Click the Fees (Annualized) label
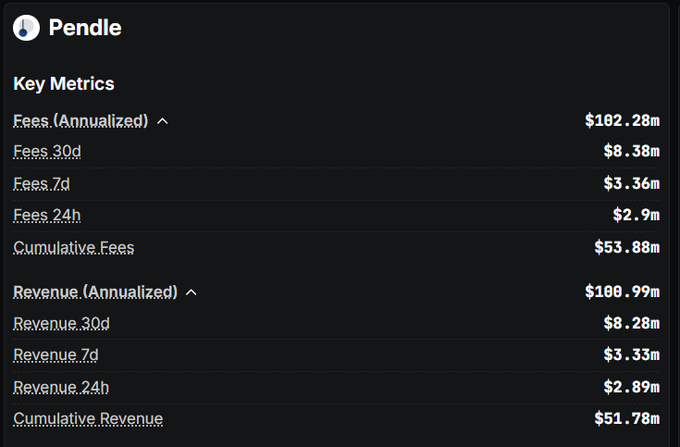Screen dimensions: 680x447 (80, 121)
